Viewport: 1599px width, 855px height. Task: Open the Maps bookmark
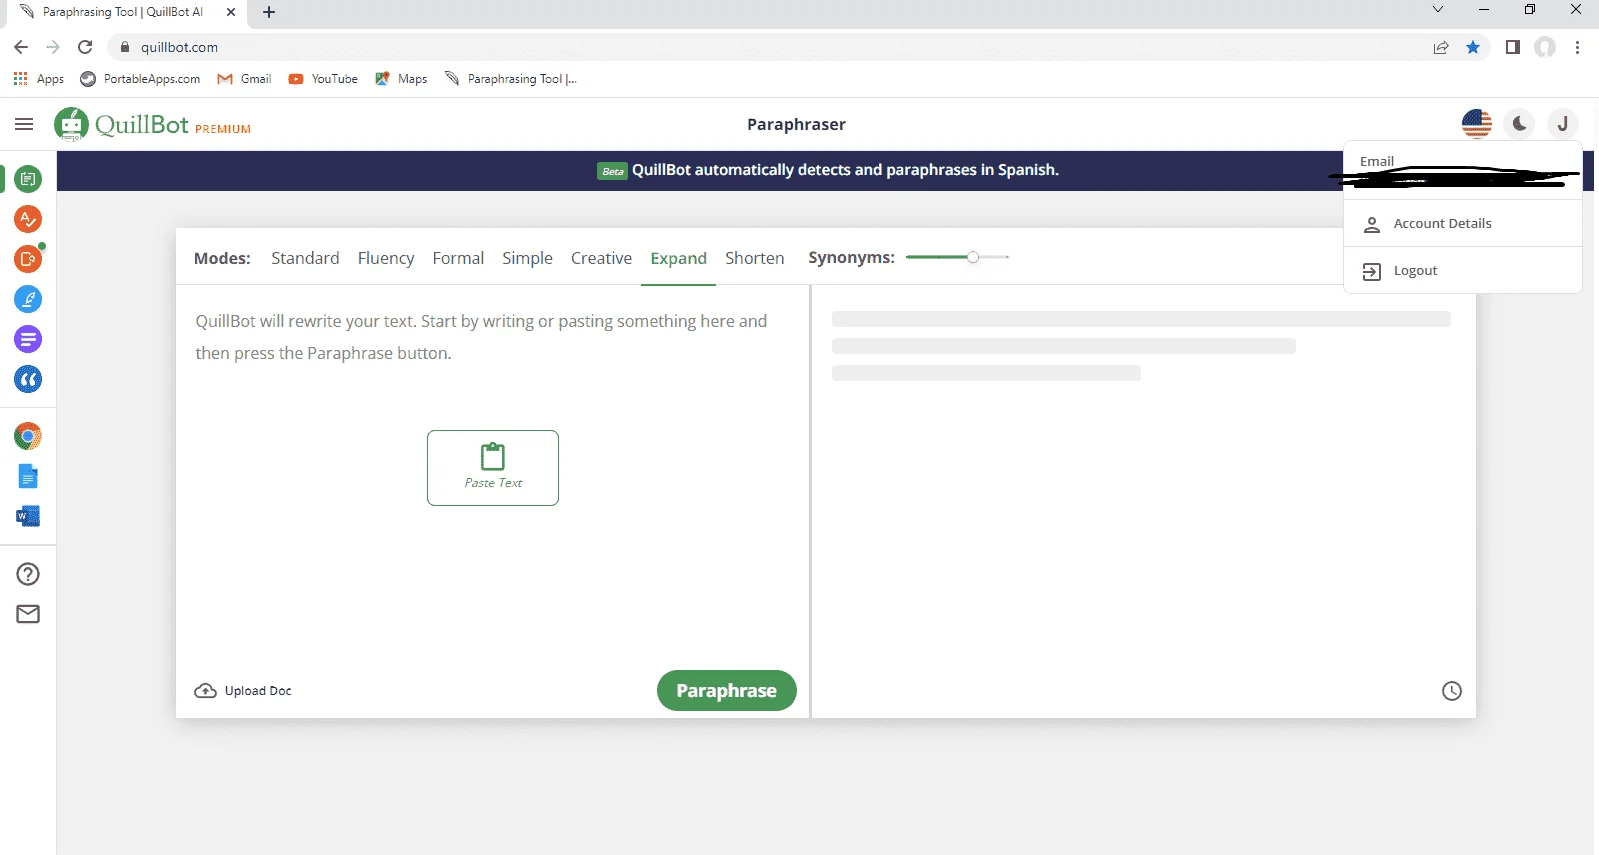(401, 79)
